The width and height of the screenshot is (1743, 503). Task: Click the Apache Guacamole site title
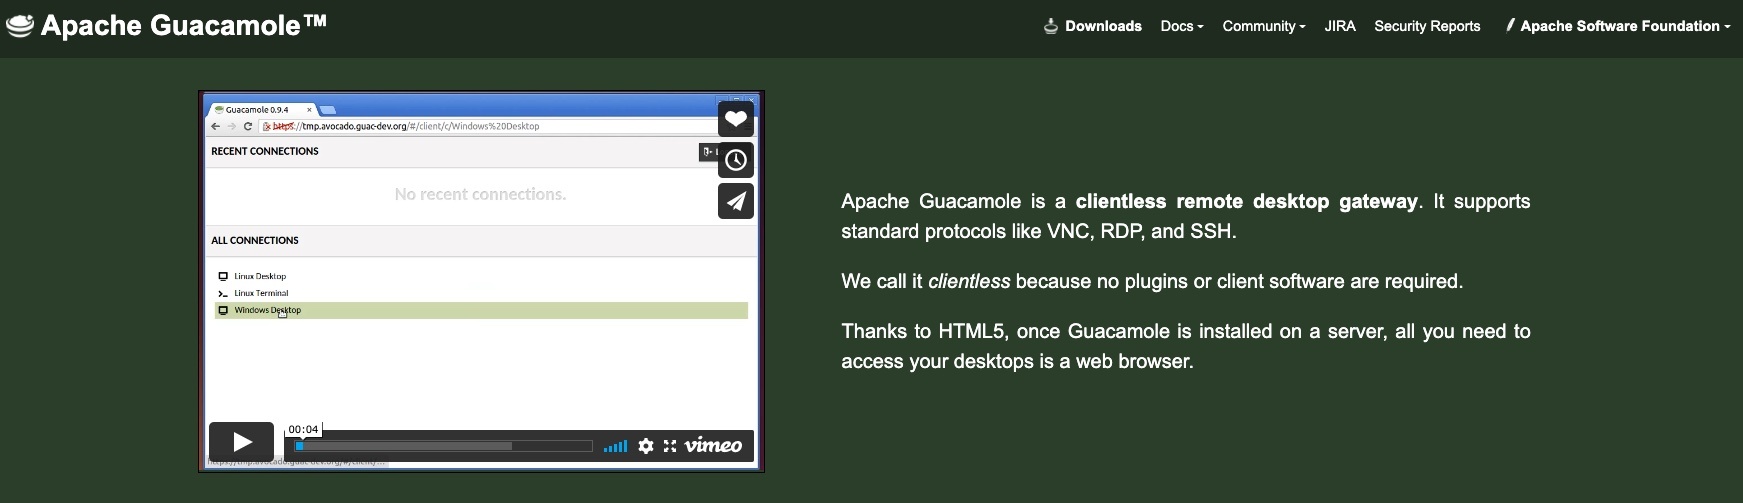[x=183, y=26]
